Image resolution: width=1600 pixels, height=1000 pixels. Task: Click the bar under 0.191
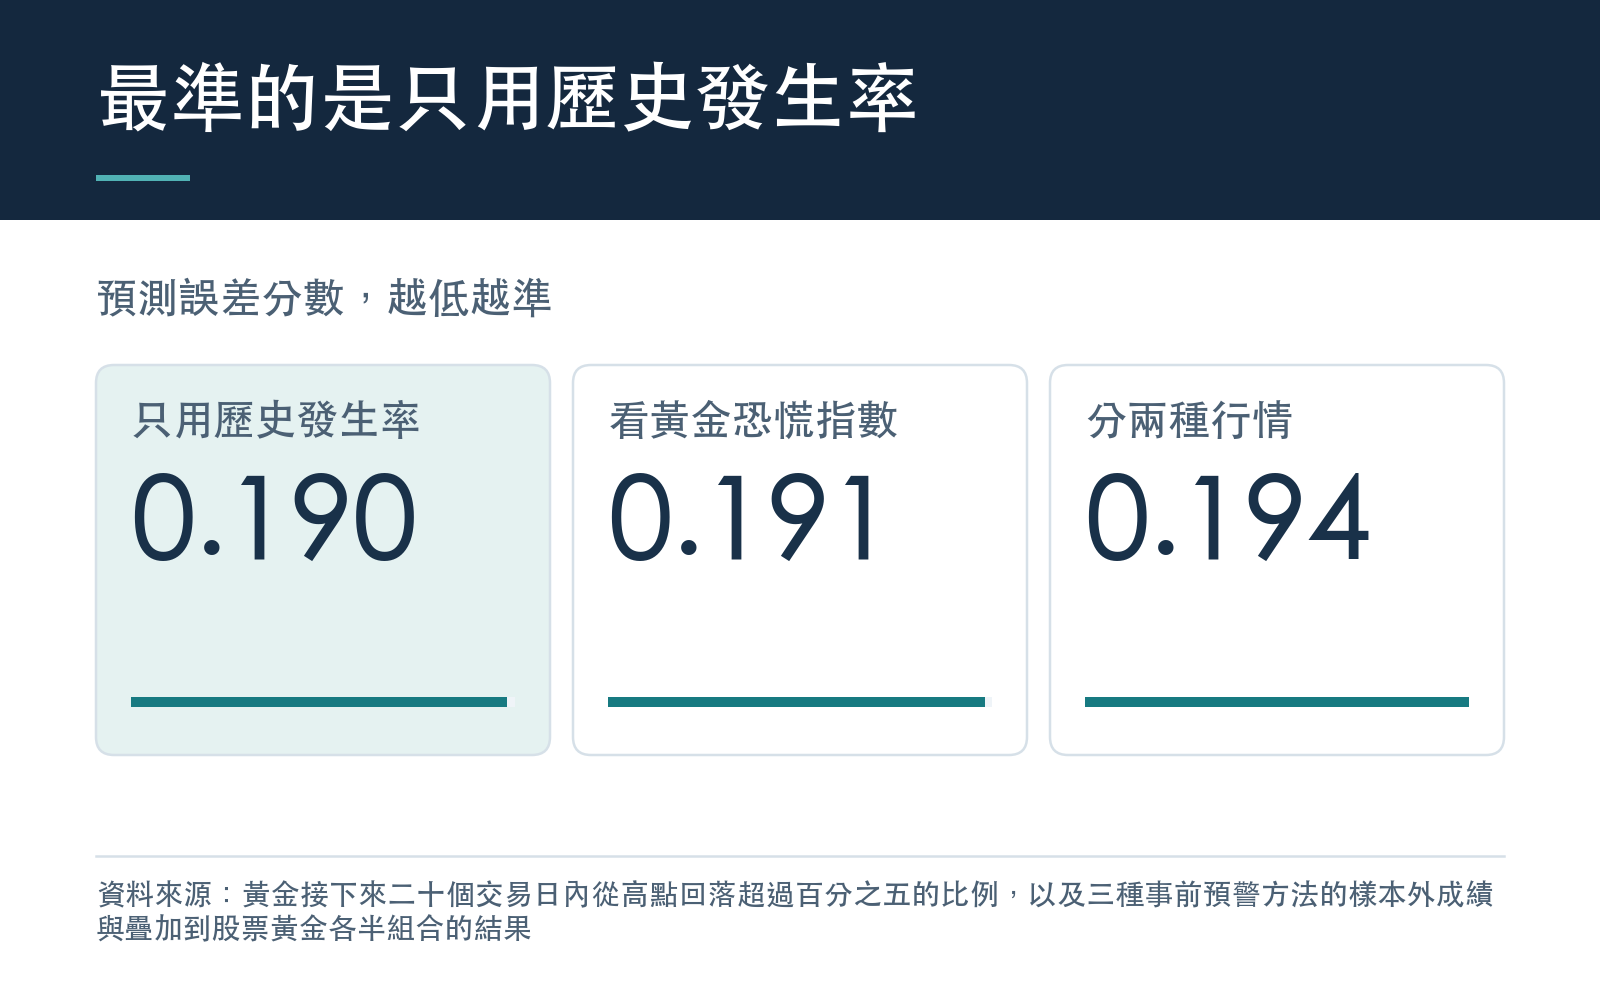click(796, 702)
